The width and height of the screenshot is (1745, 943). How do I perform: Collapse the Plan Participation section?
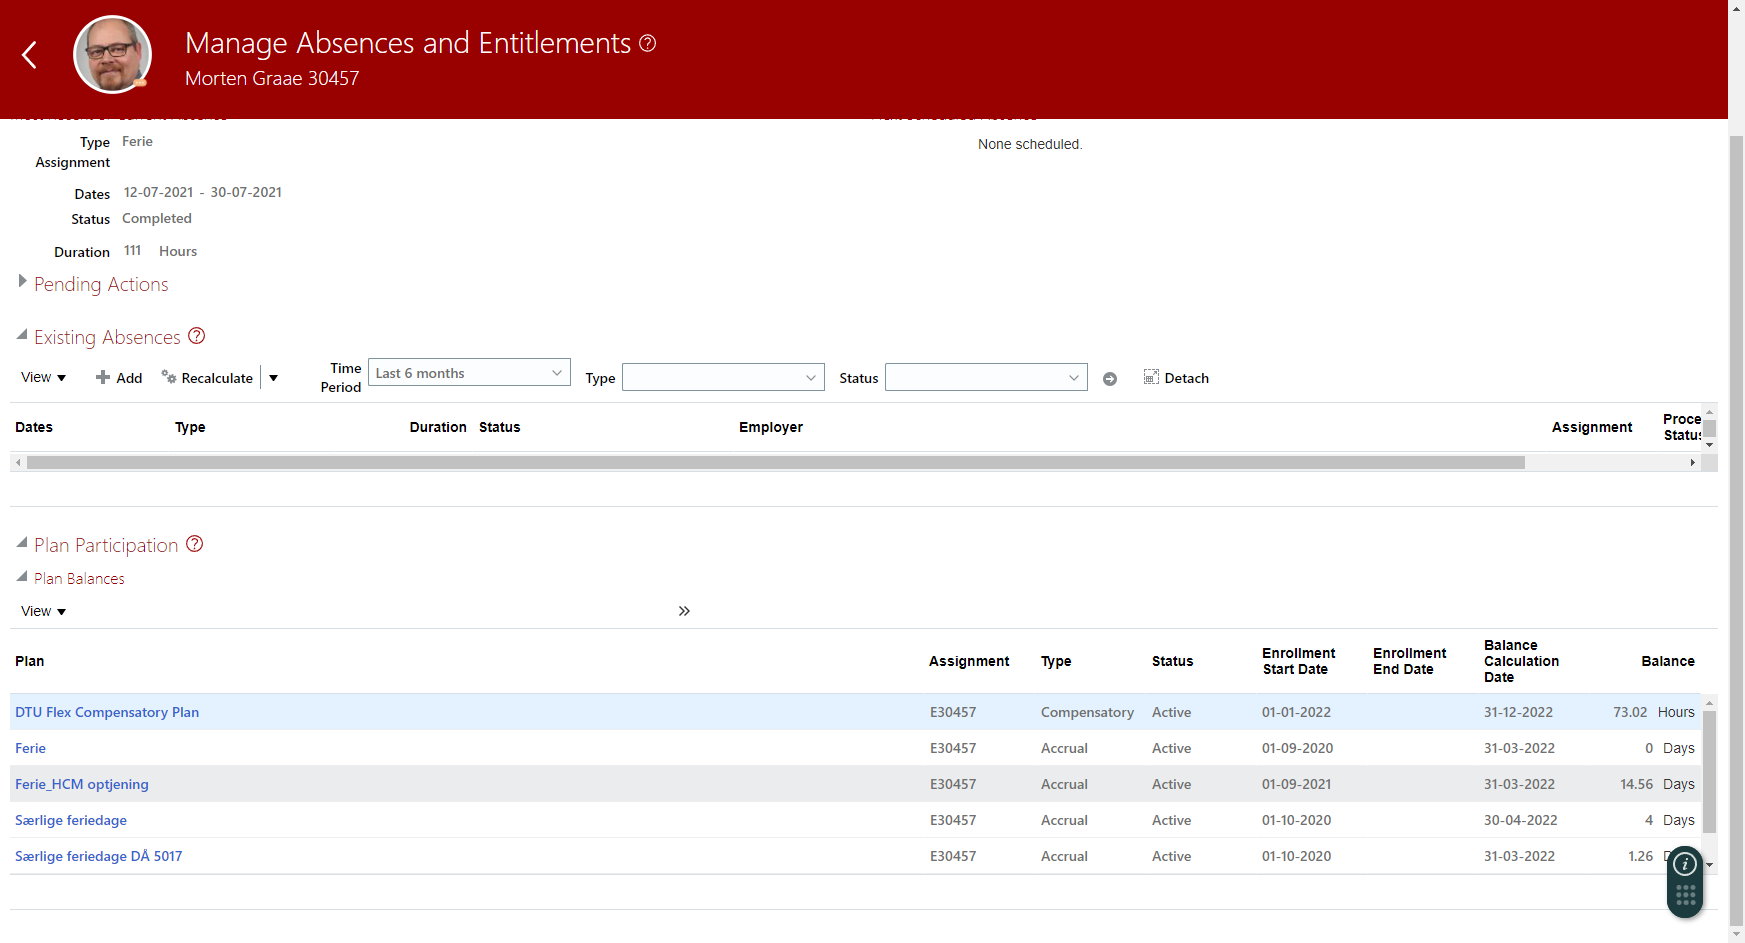pyautogui.click(x=22, y=543)
